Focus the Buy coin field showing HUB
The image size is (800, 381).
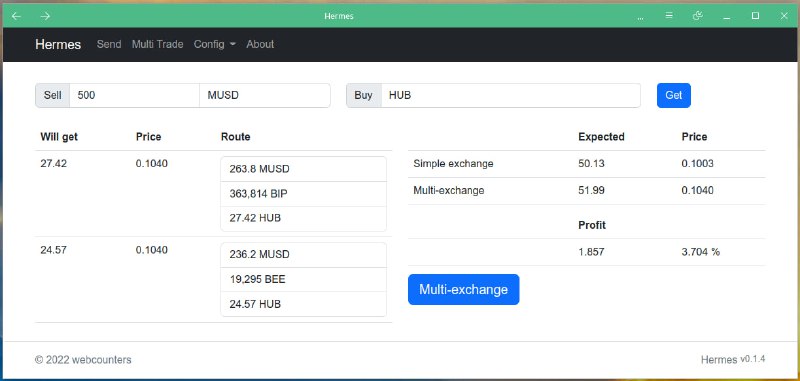pyautogui.click(x=511, y=95)
